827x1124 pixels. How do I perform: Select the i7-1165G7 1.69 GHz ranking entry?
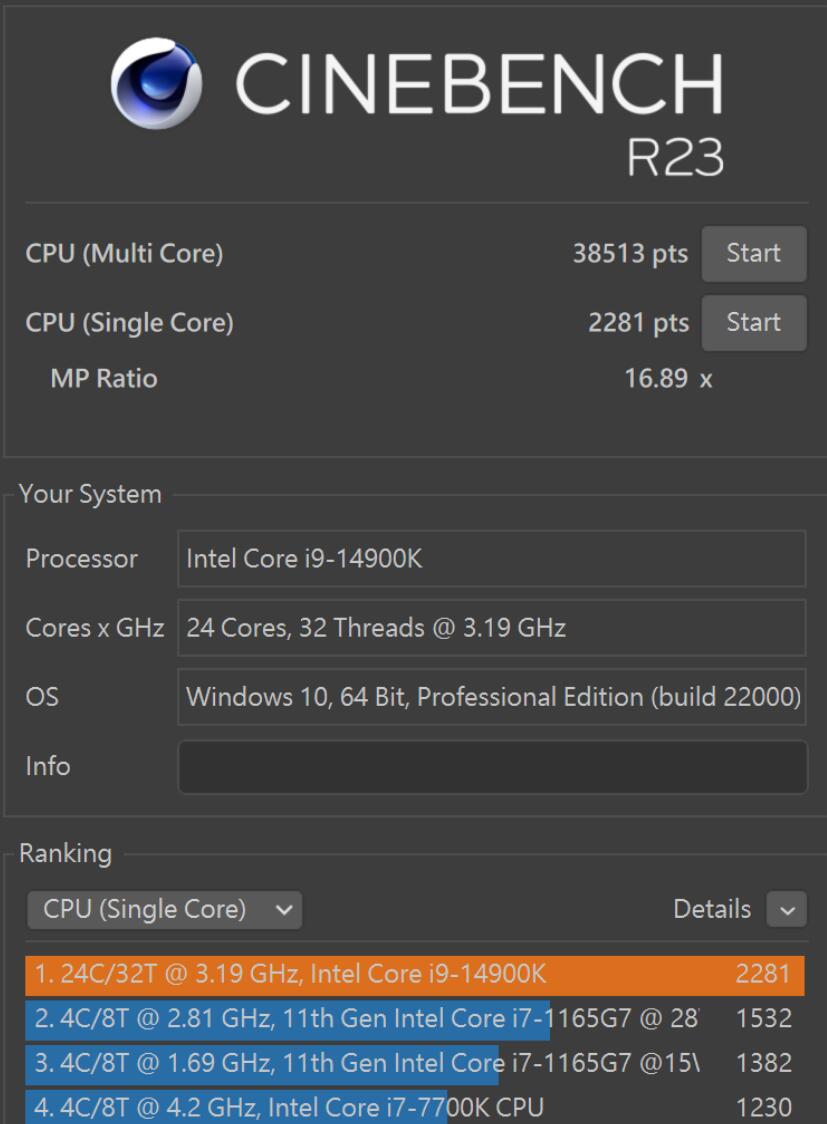(x=400, y=1061)
